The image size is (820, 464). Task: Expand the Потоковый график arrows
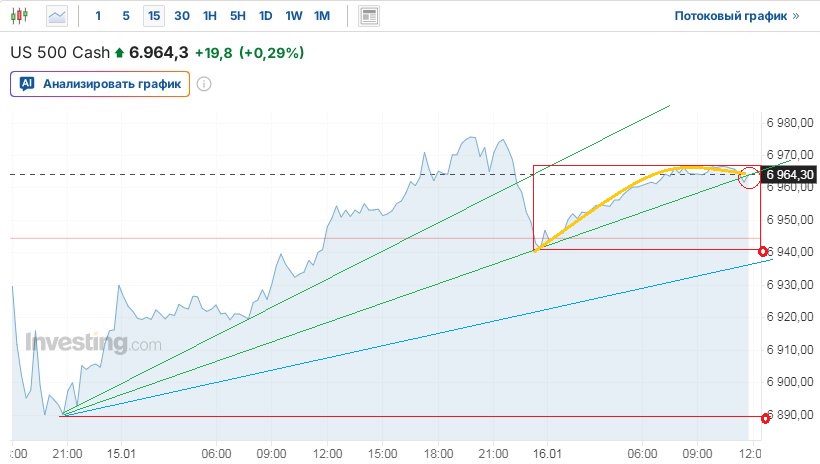pos(796,16)
